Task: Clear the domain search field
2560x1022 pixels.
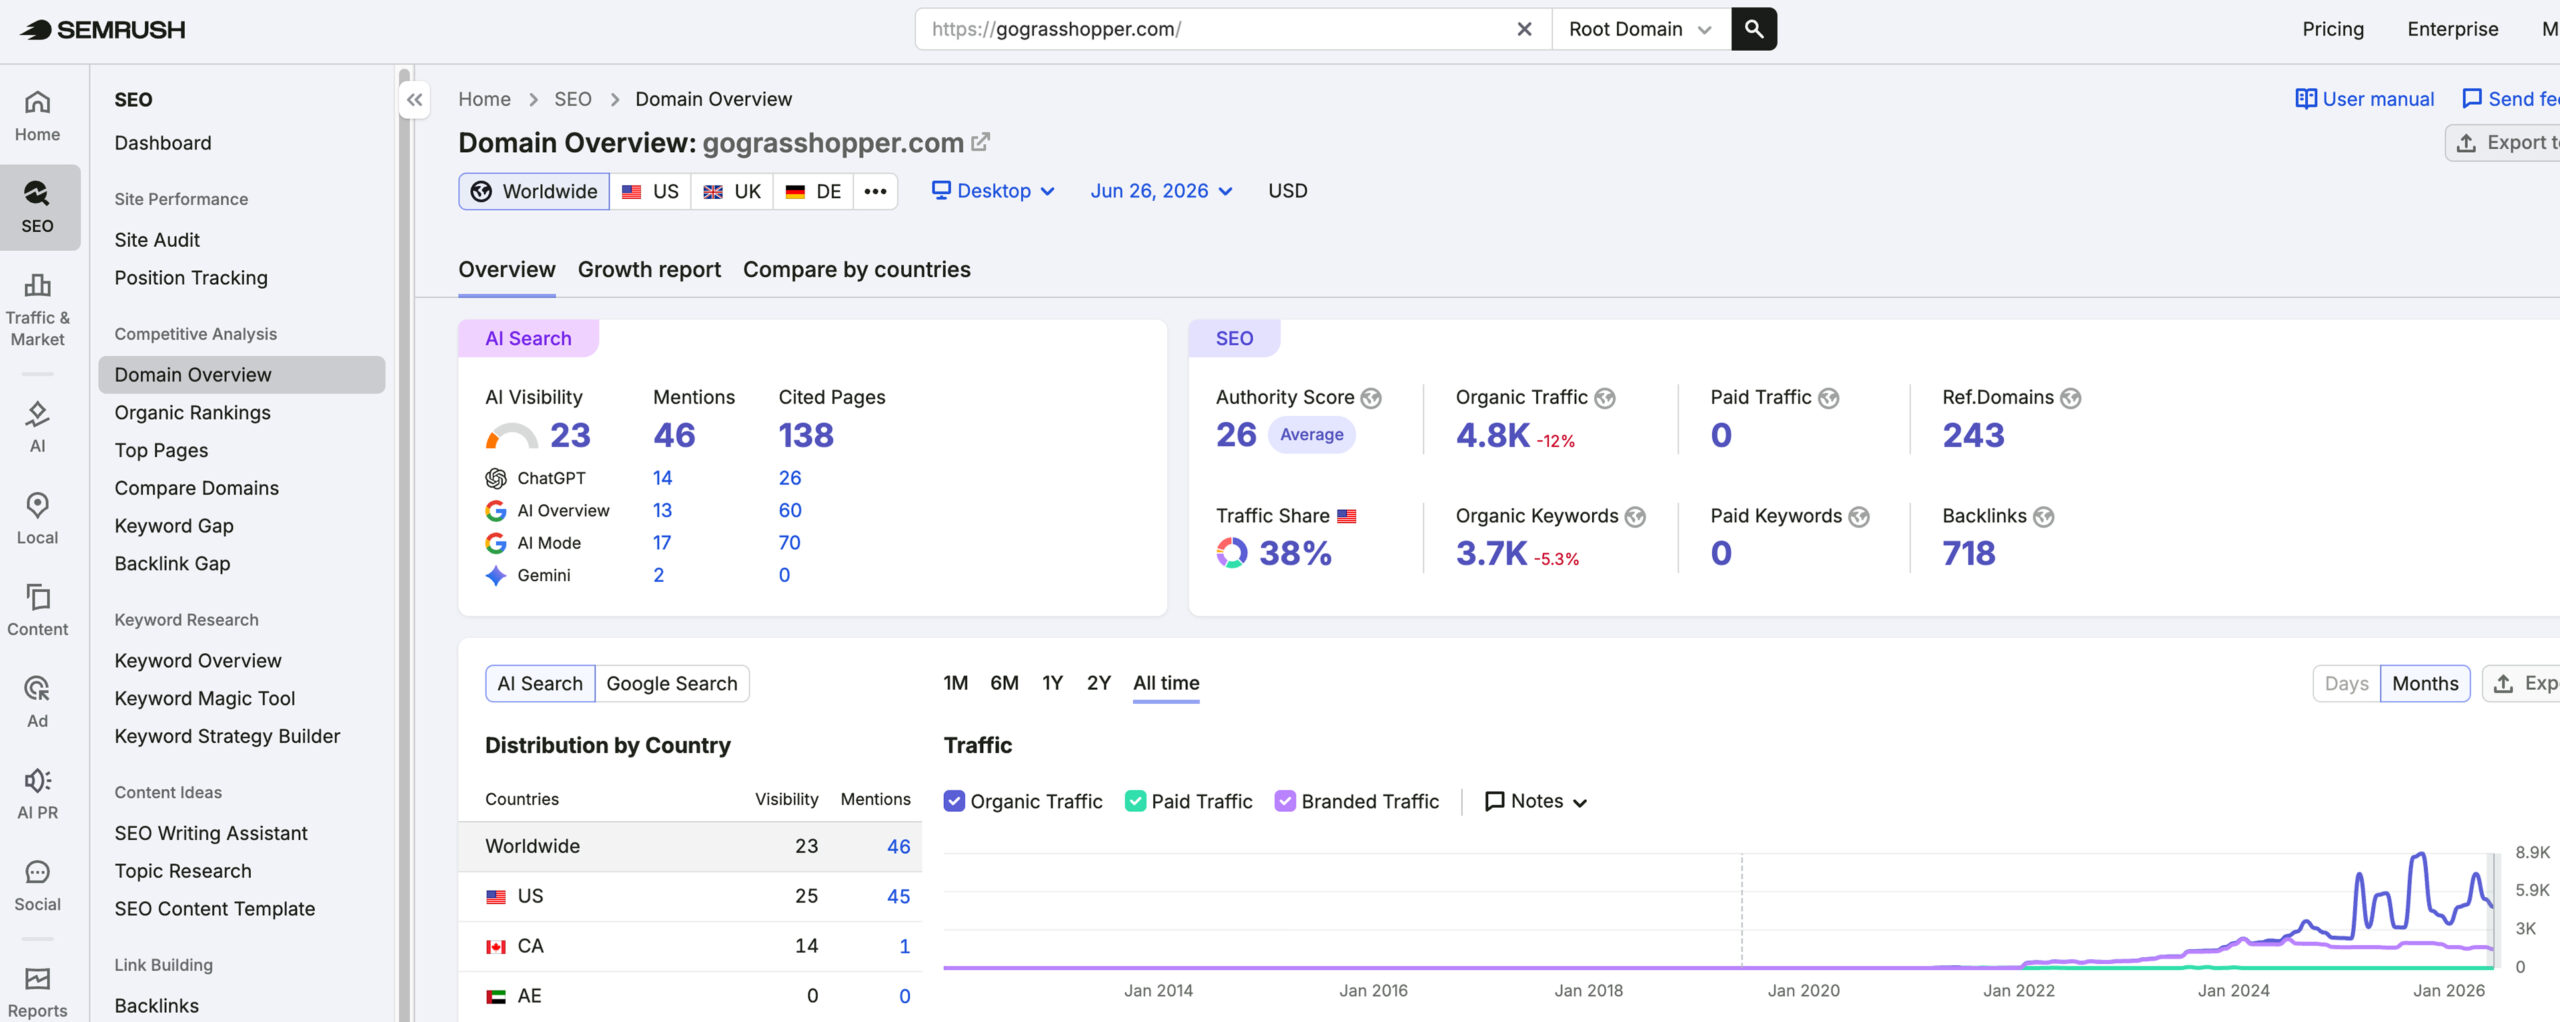Action: click(x=1524, y=29)
